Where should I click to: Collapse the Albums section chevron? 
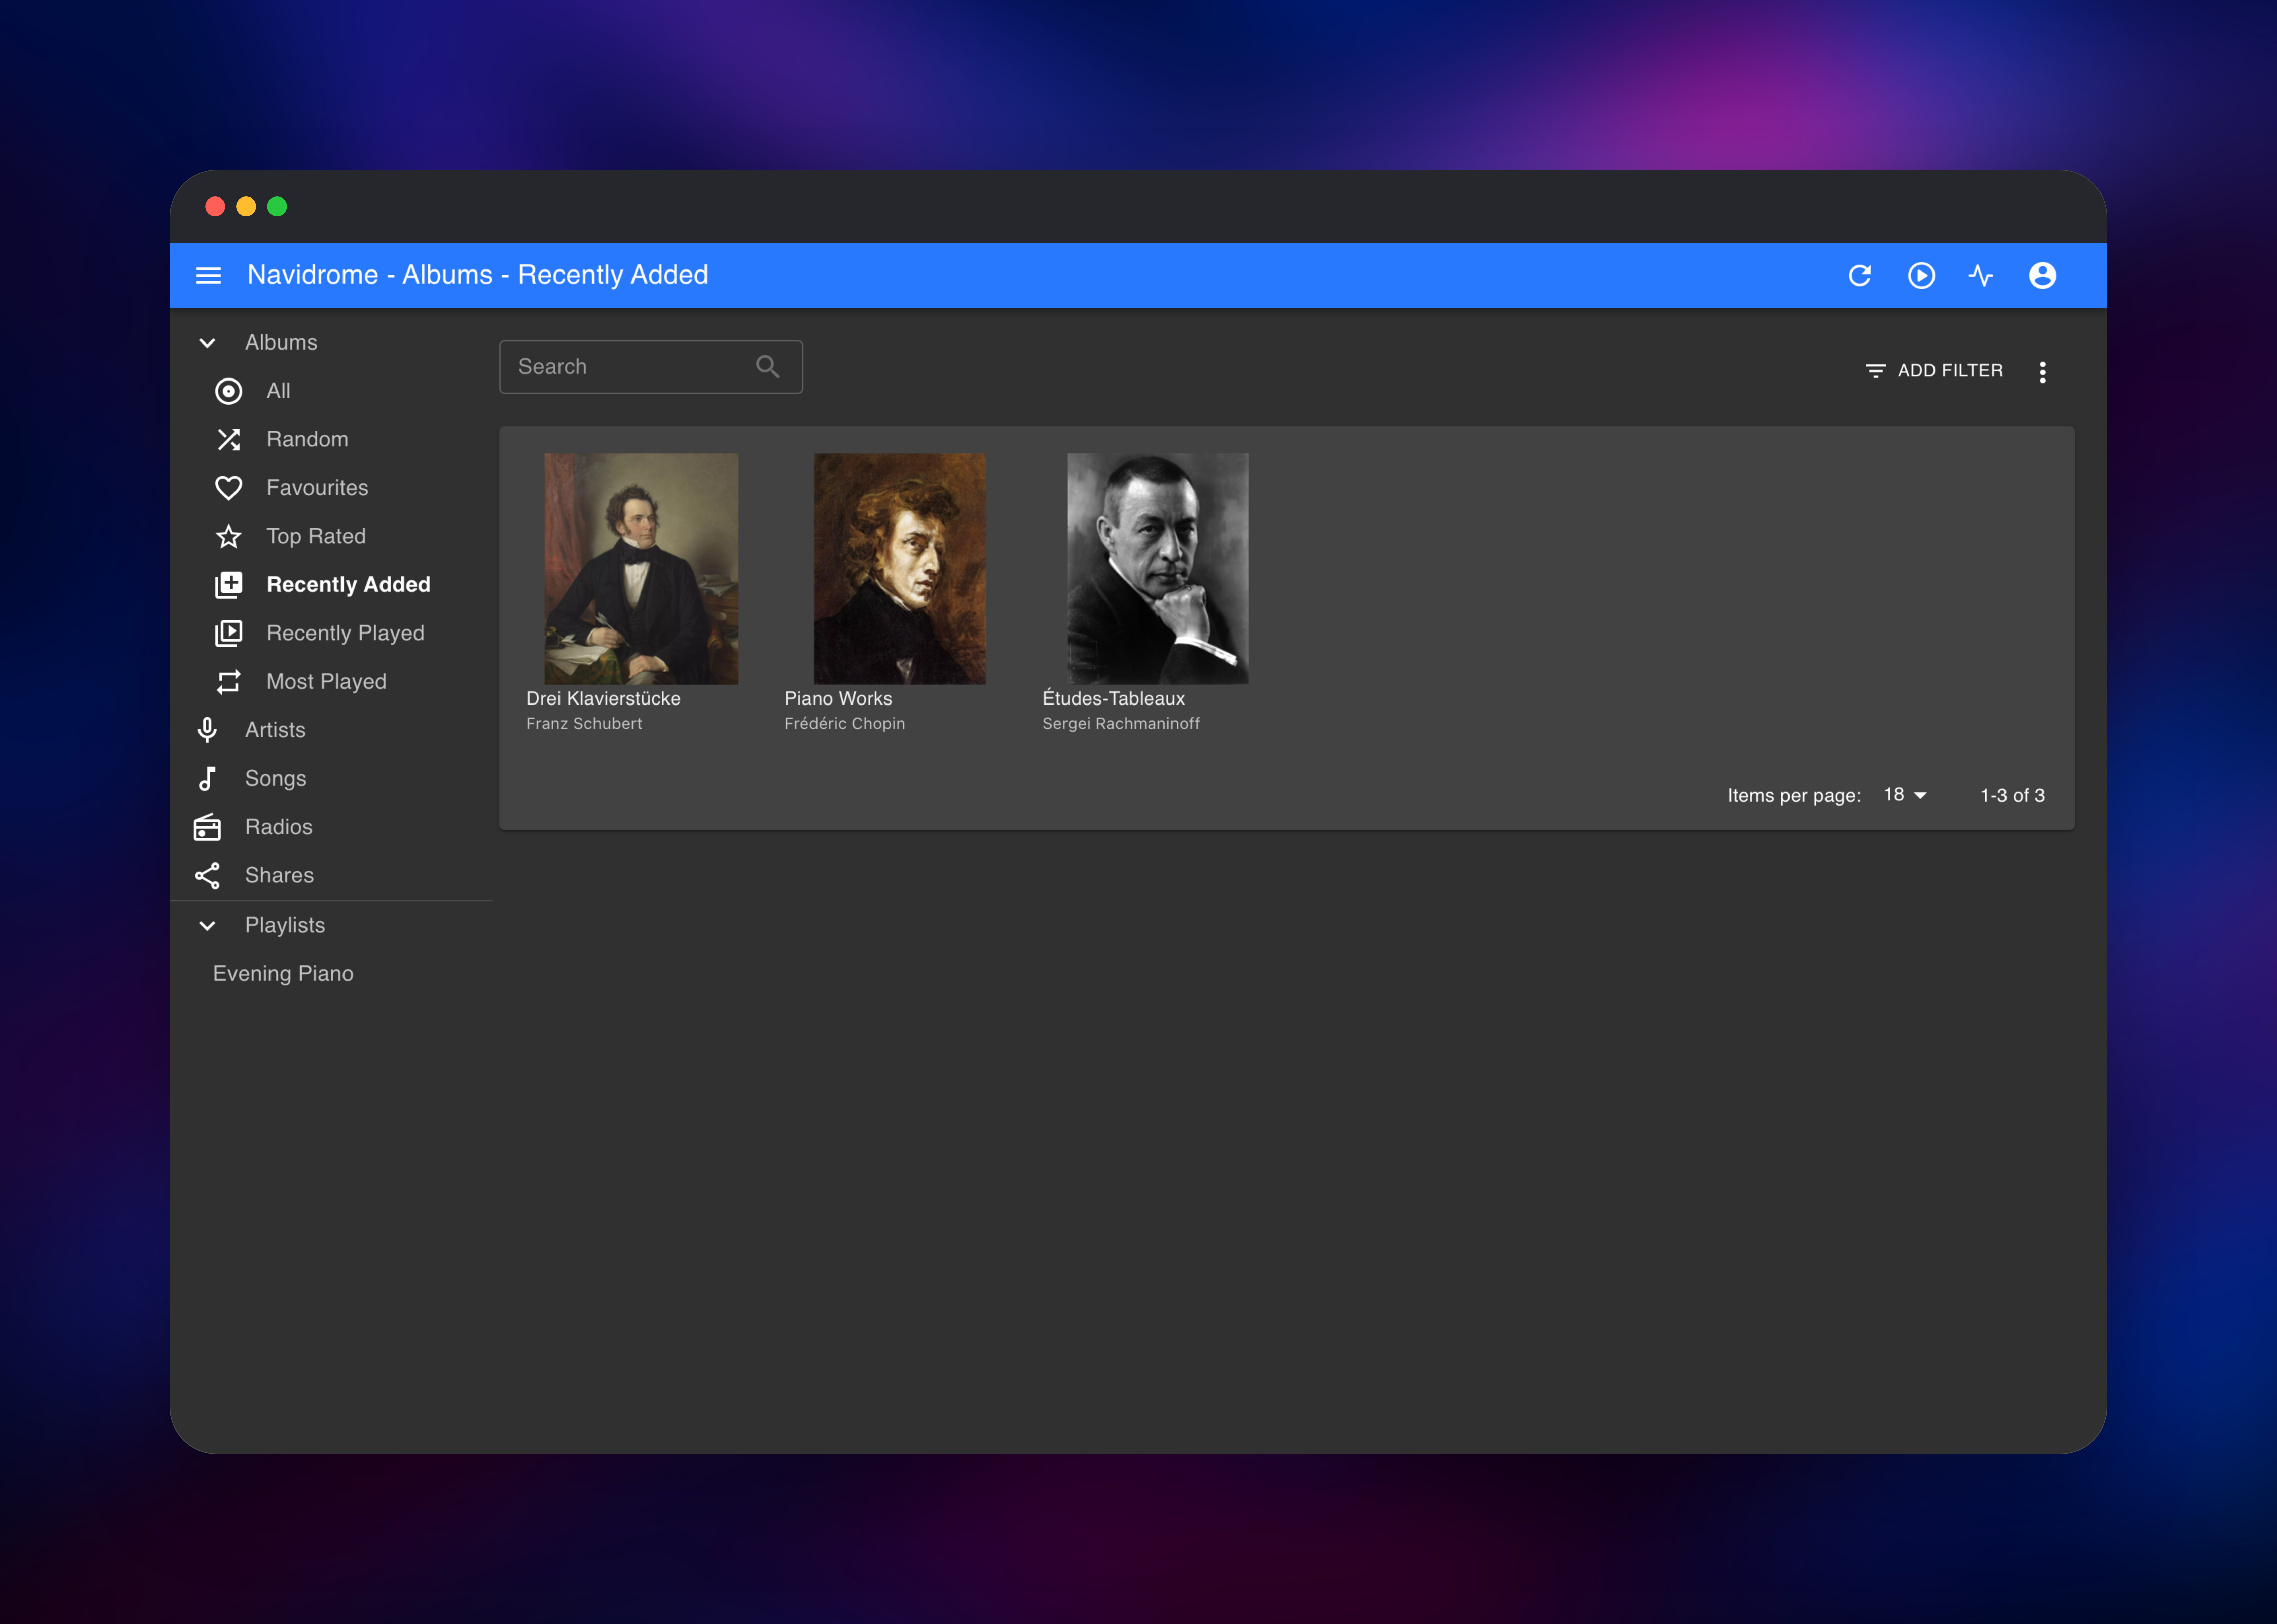point(207,343)
